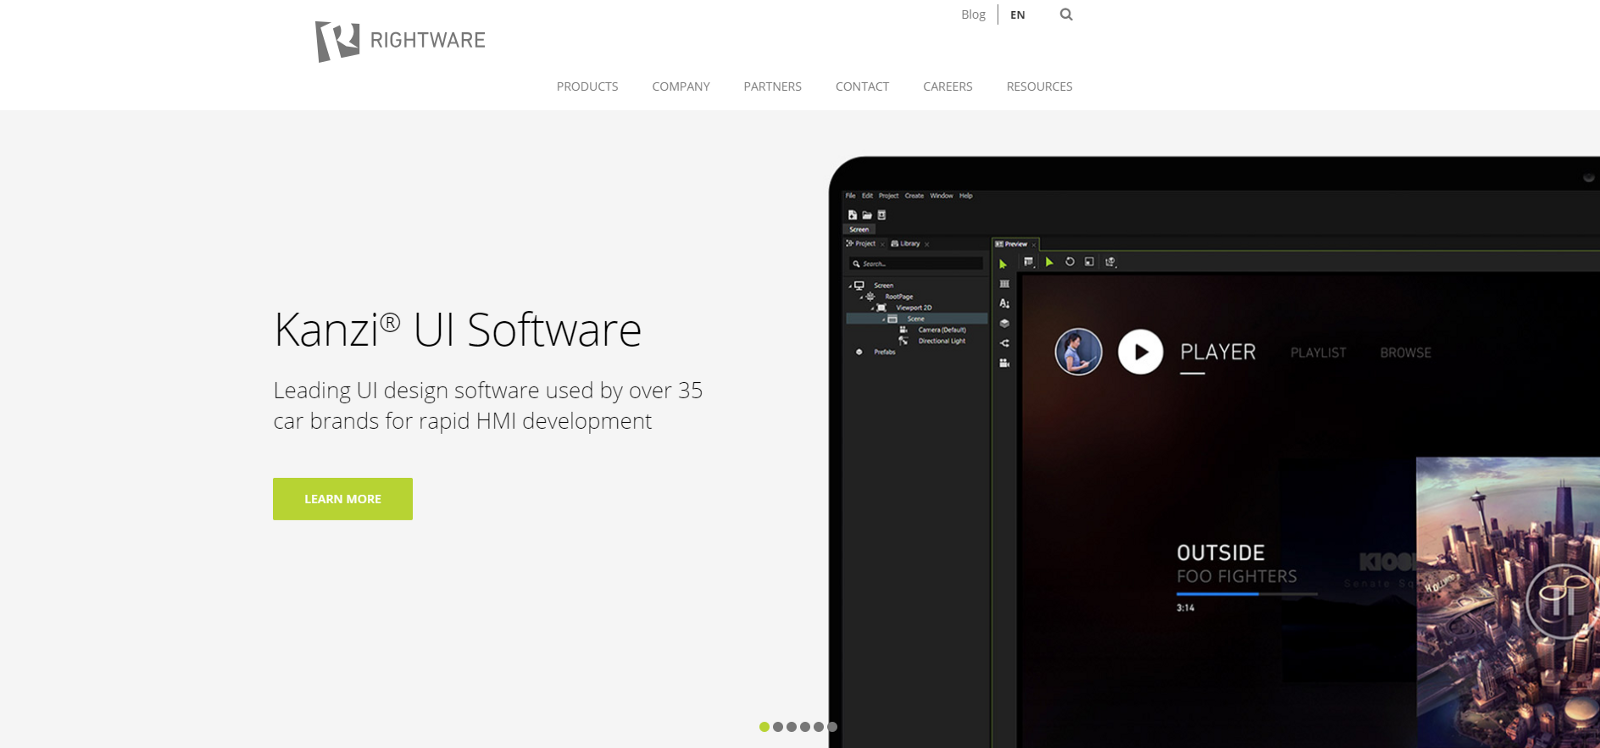Open the Blog link
The image size is (1600, 748).
(973, 15)
